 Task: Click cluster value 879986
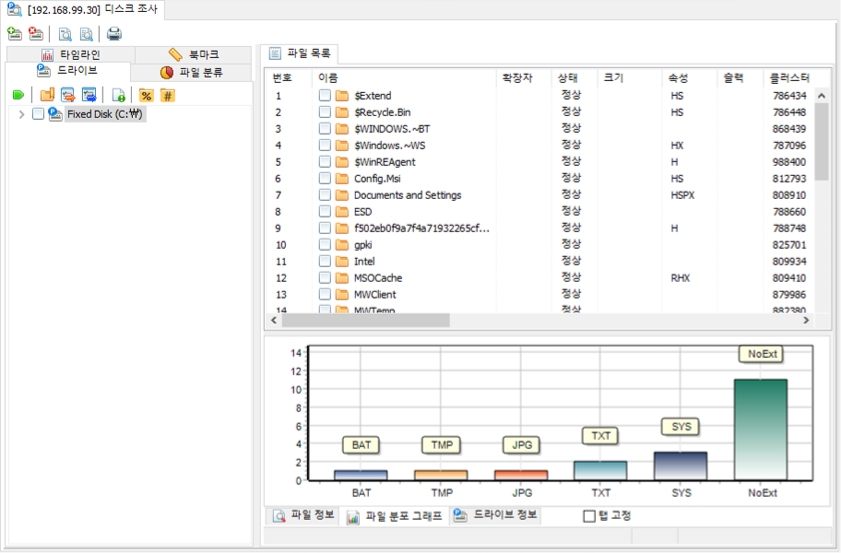point(789,294)
